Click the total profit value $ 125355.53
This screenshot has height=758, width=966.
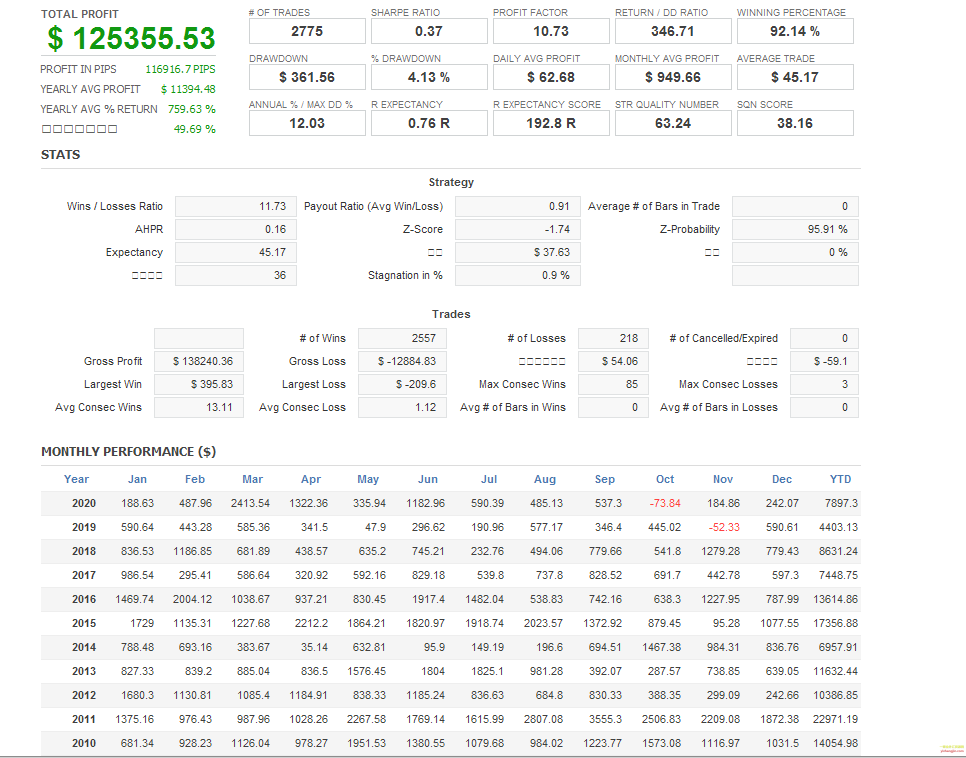131,38
